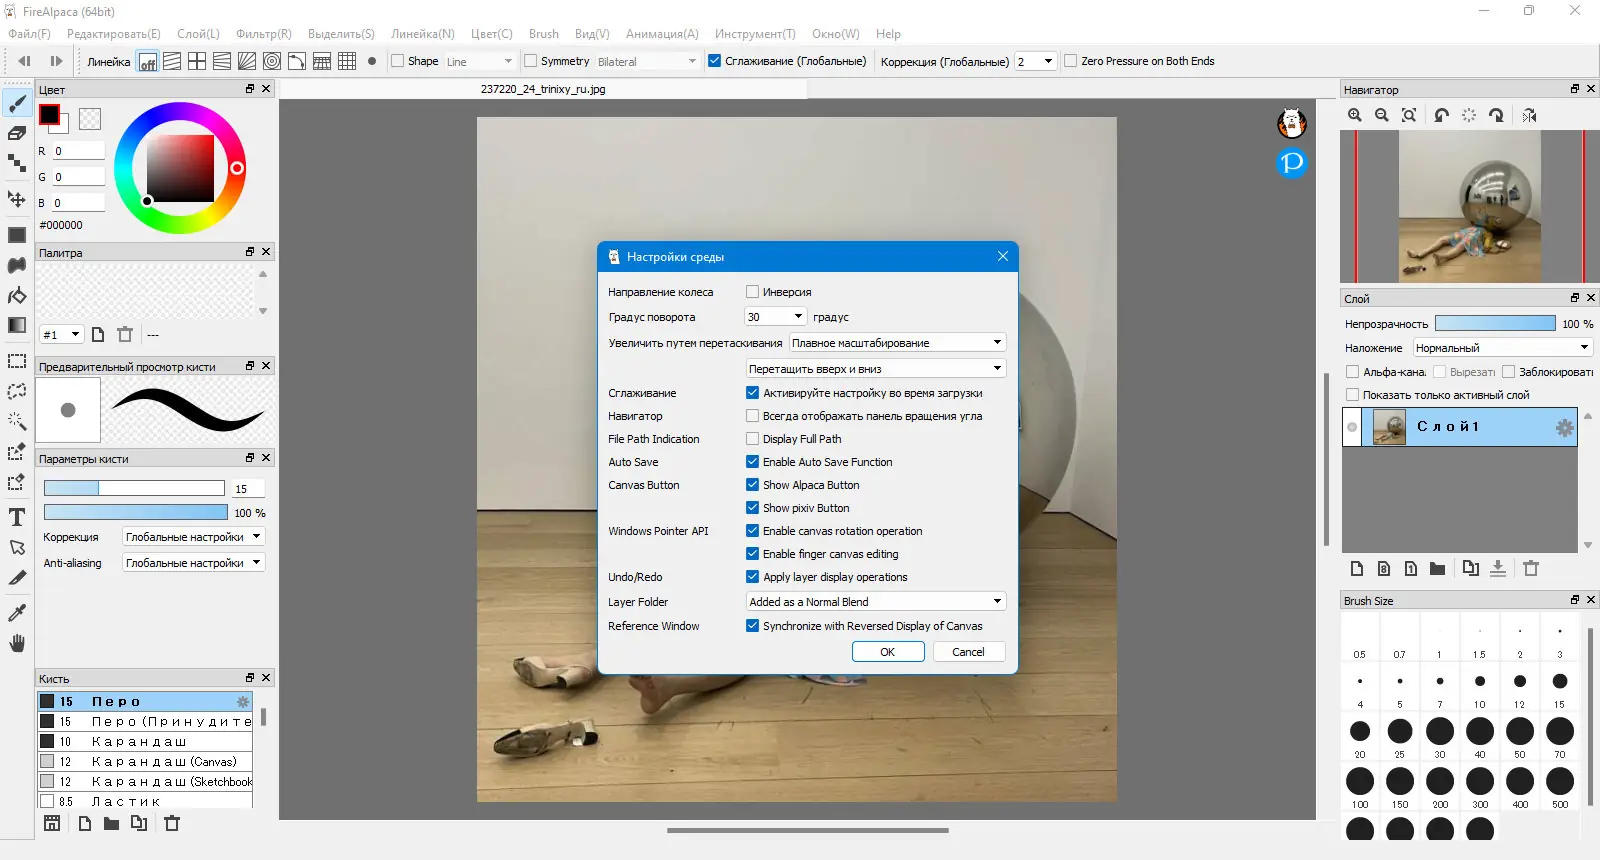Close the Настройки среды dialog
This screenshot has width=1600, height=860.
[x=1003, y=257]
